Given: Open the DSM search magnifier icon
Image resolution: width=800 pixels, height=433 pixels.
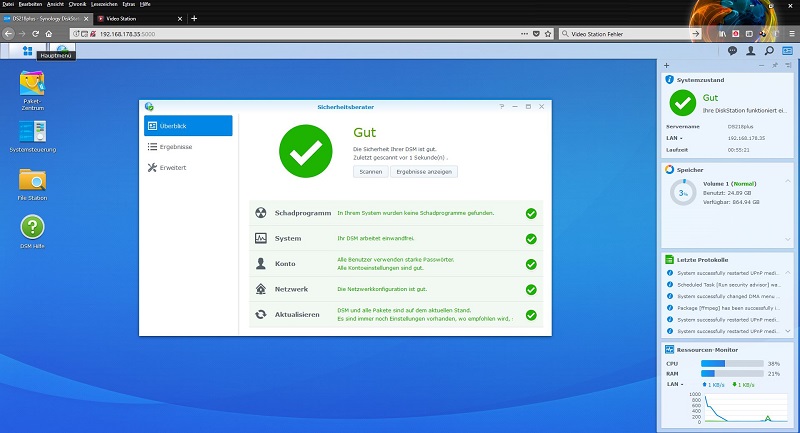Looking at the screenshot, I should point(769,50).
